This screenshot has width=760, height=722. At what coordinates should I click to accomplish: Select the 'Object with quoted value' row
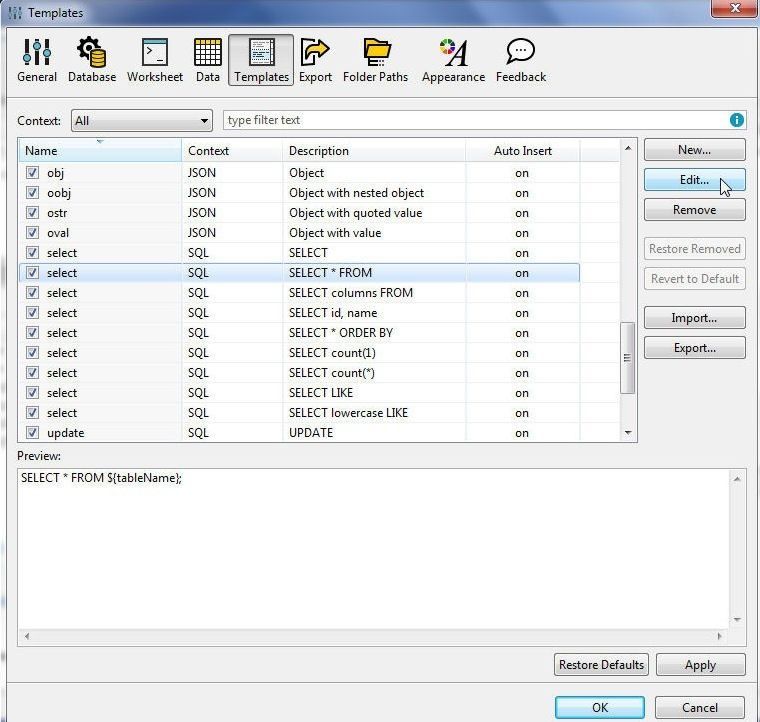click(x=299, y=213)
